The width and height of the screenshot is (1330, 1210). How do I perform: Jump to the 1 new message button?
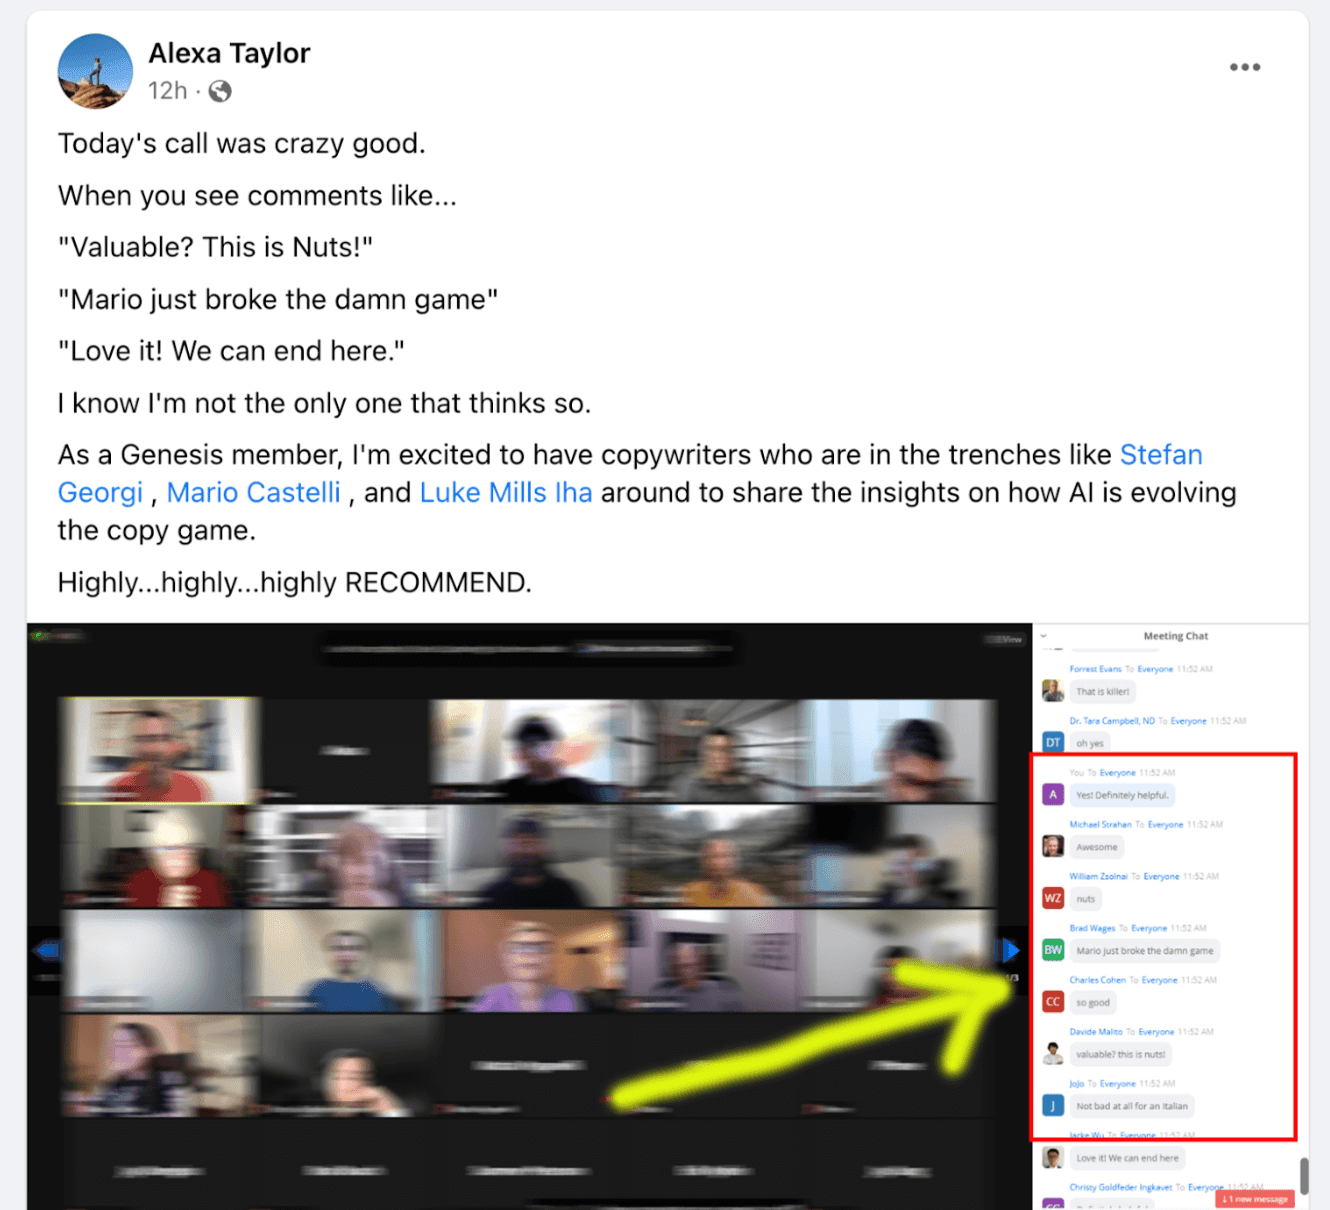(1255, 1199)
